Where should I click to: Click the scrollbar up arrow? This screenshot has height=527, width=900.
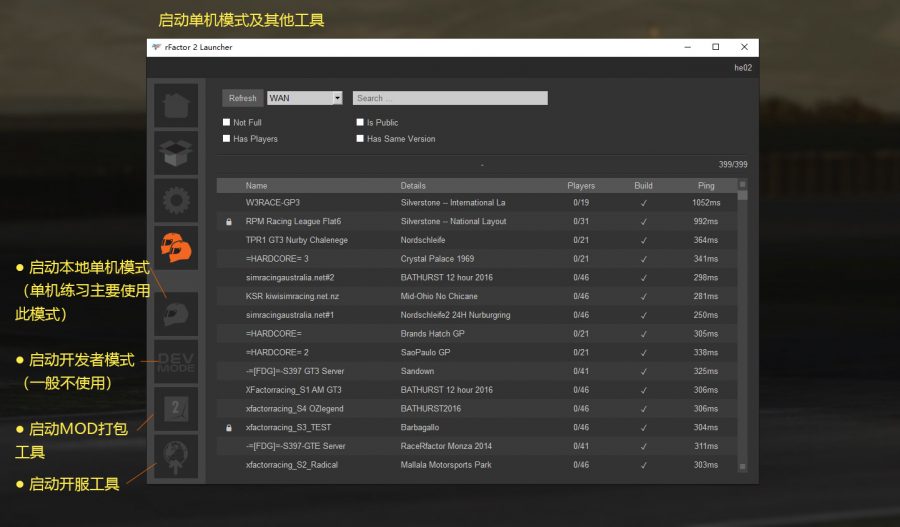[743, 184]
